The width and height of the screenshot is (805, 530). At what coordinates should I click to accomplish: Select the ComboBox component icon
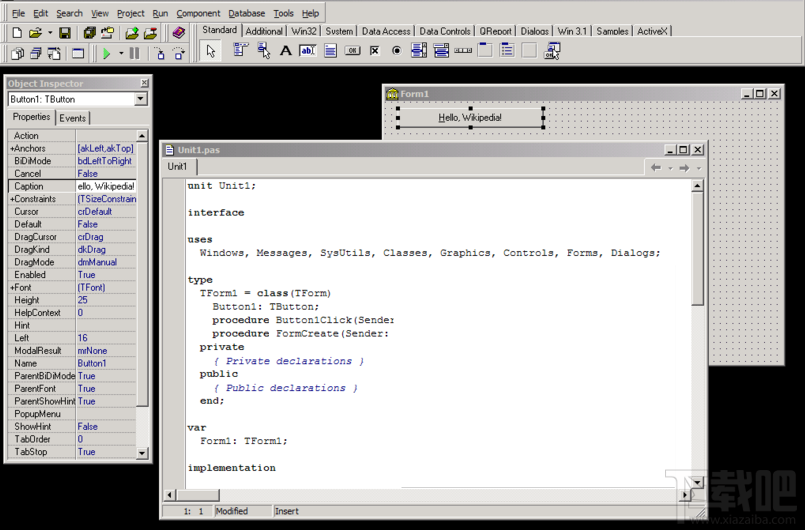[x=441, y=50]
